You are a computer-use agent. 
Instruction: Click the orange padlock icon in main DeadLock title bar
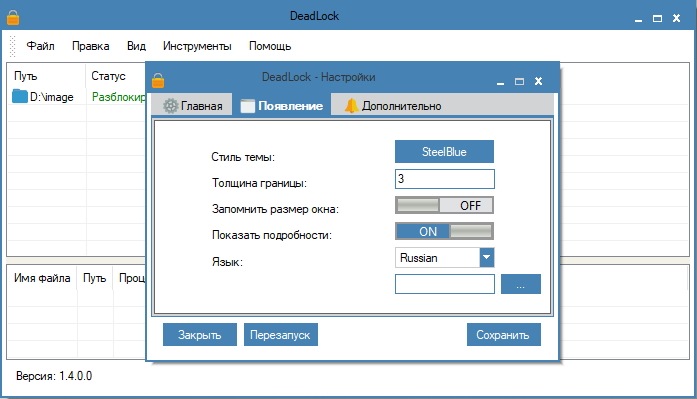(x=13, y=17)
